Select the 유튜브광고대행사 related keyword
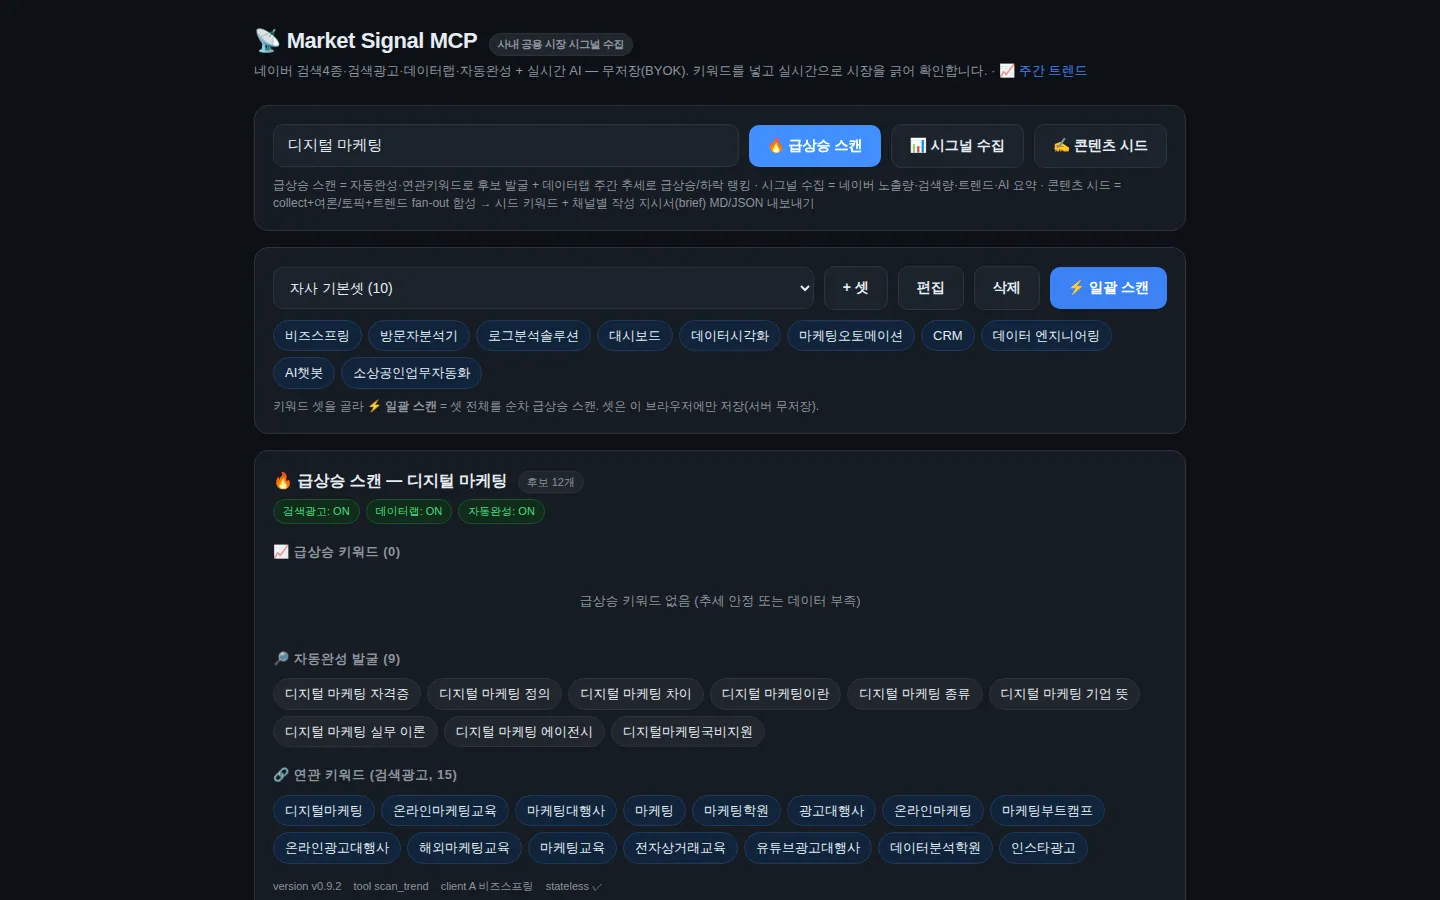 [x=808, y=848]
